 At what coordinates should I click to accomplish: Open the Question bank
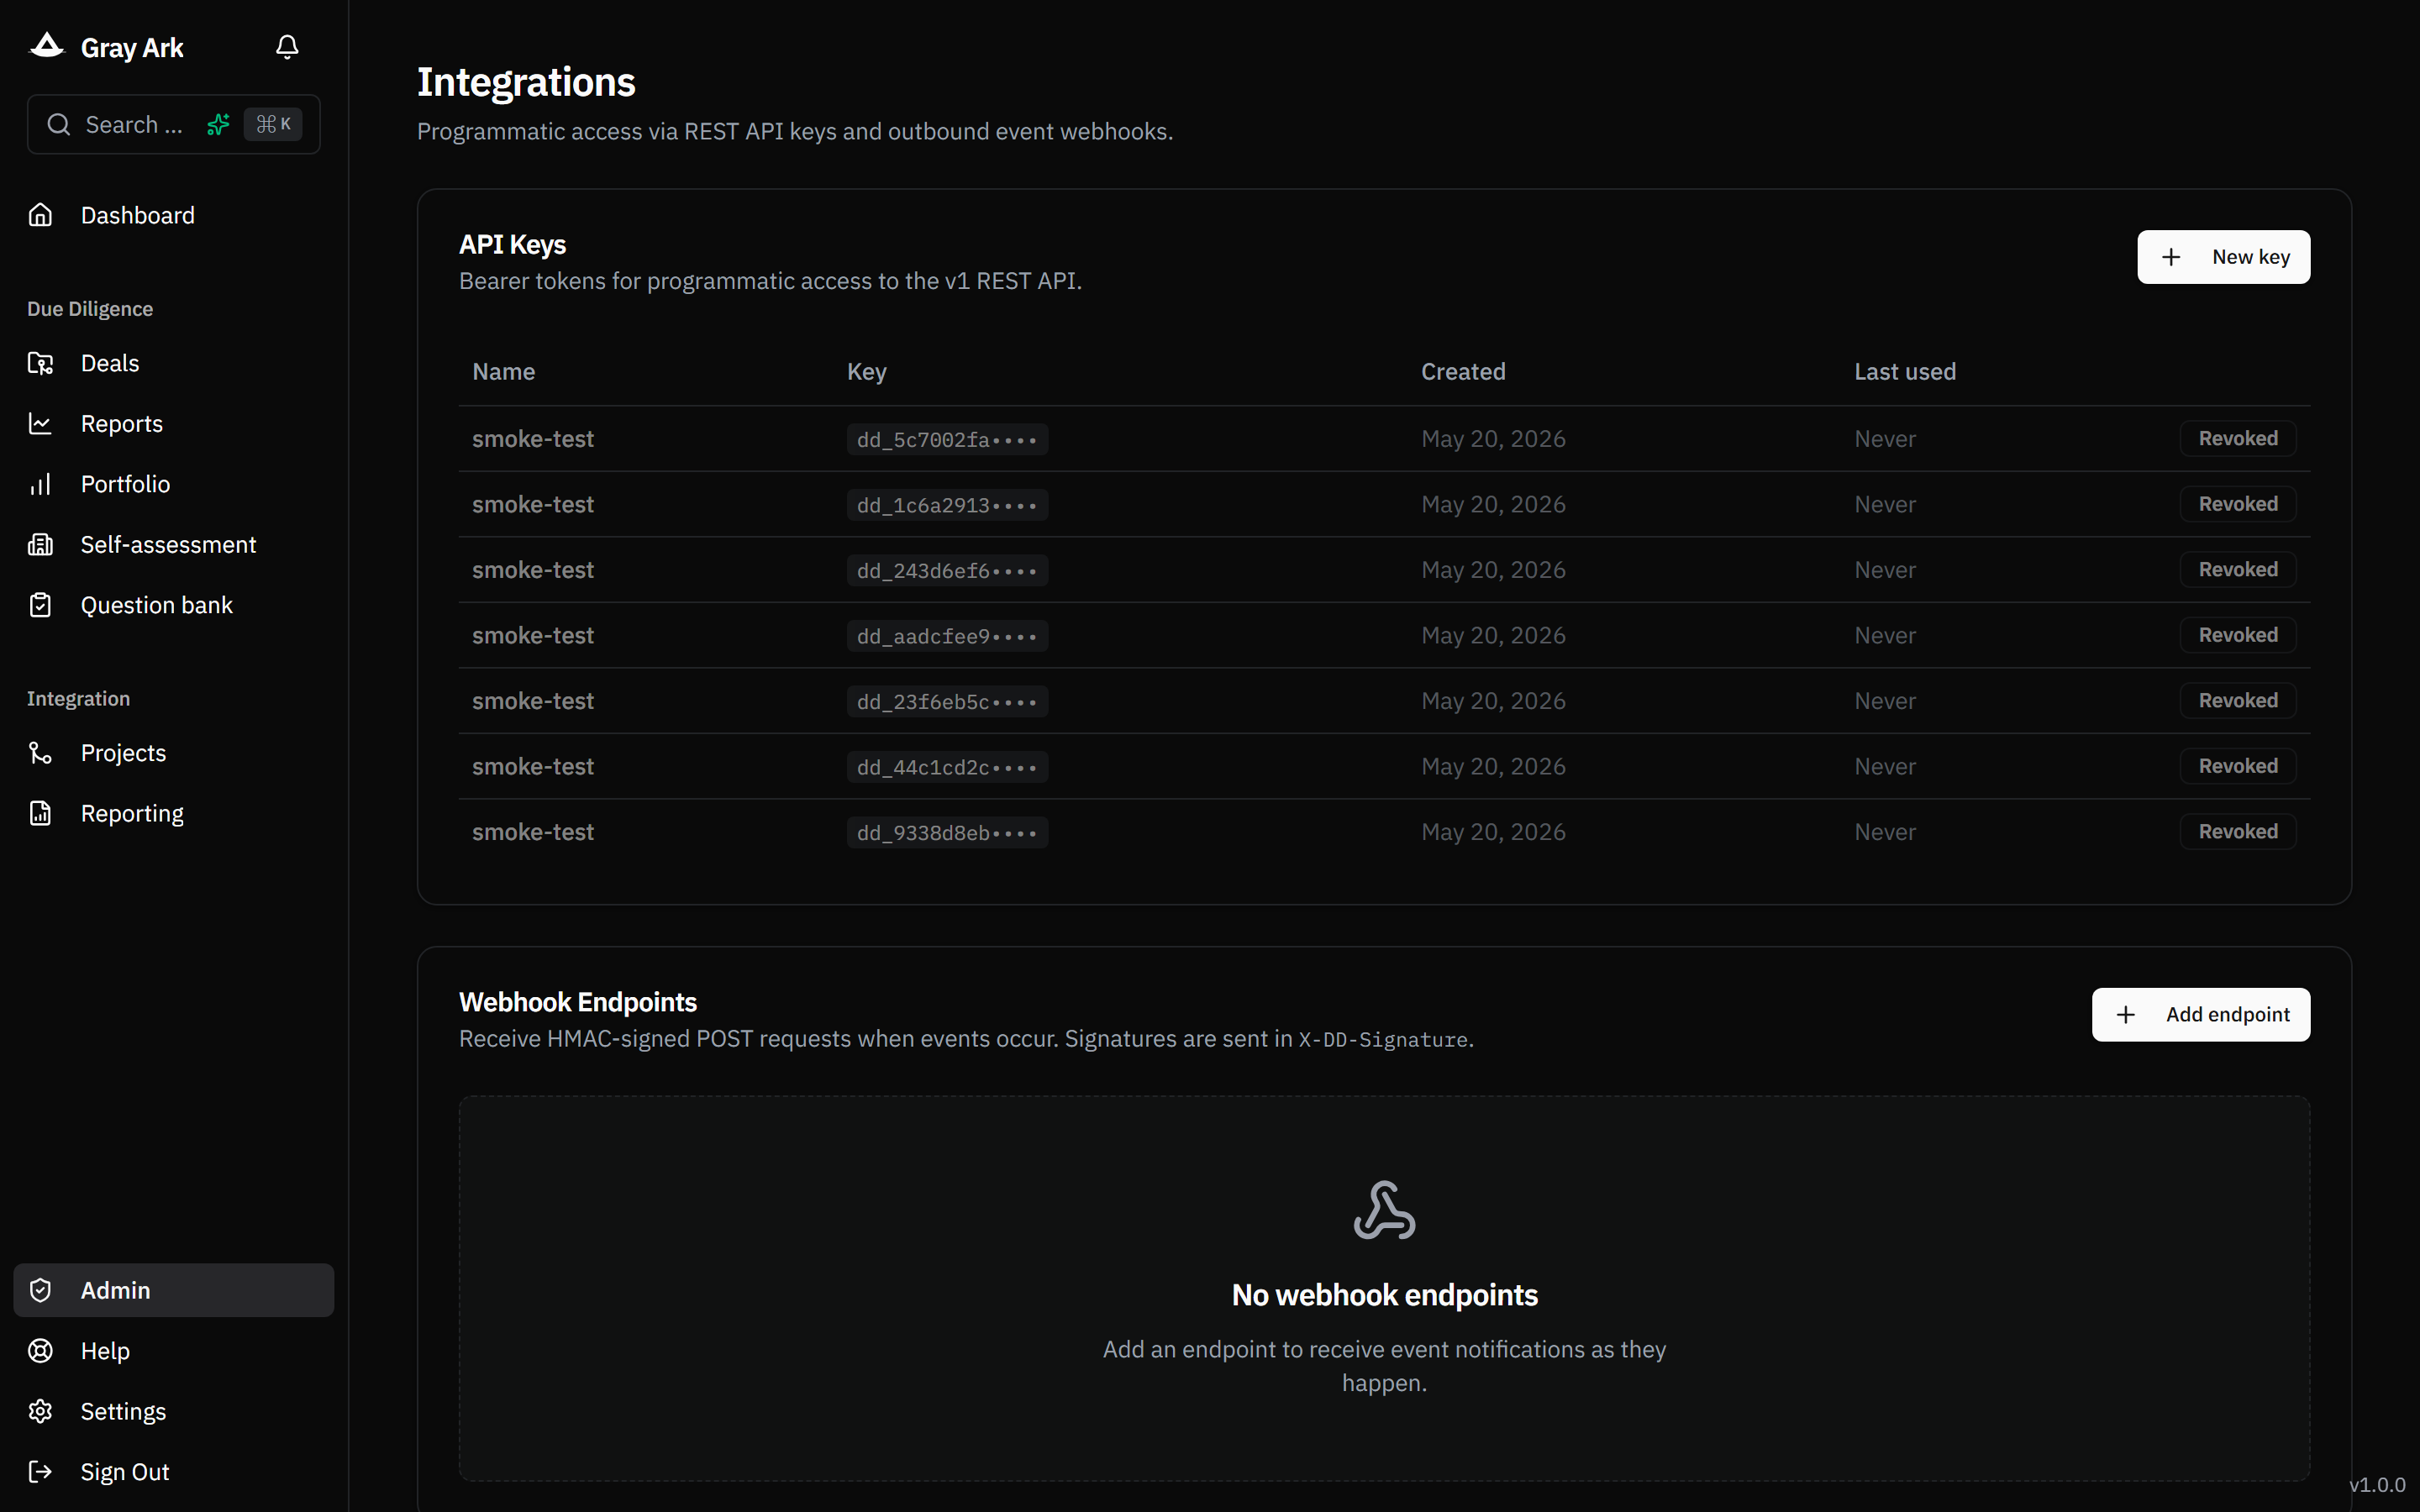[x=174, y=605]
